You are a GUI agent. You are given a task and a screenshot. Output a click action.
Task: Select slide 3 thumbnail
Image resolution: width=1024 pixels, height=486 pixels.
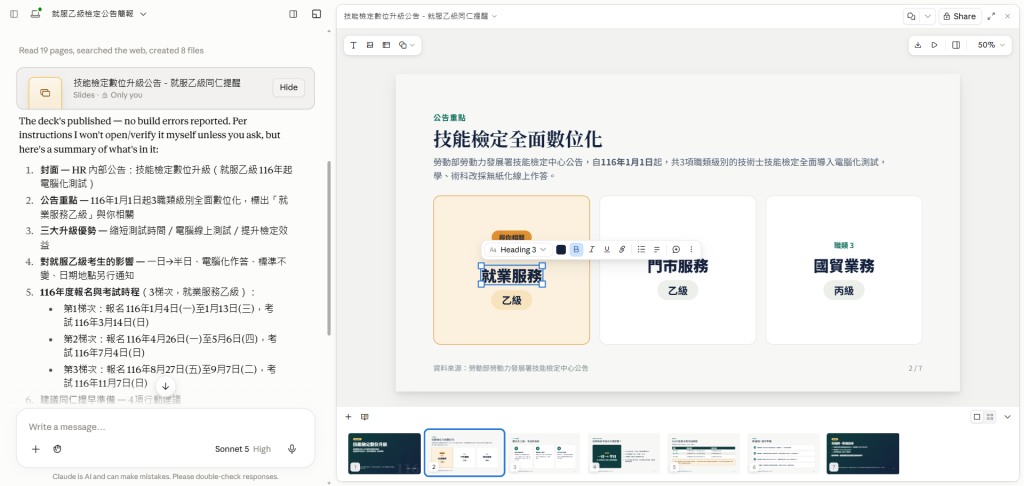(x=543, y=453)
